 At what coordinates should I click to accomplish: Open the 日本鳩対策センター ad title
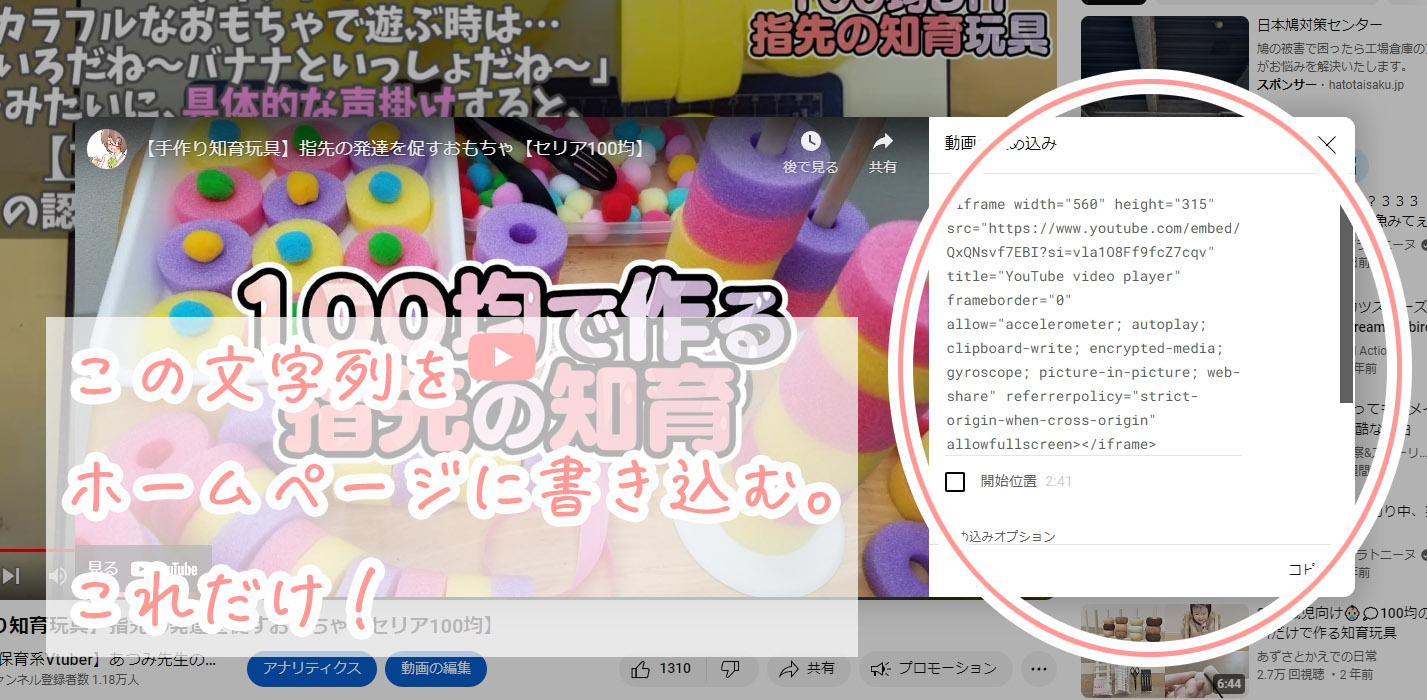pyautogui.click(x=1319, y=24)
